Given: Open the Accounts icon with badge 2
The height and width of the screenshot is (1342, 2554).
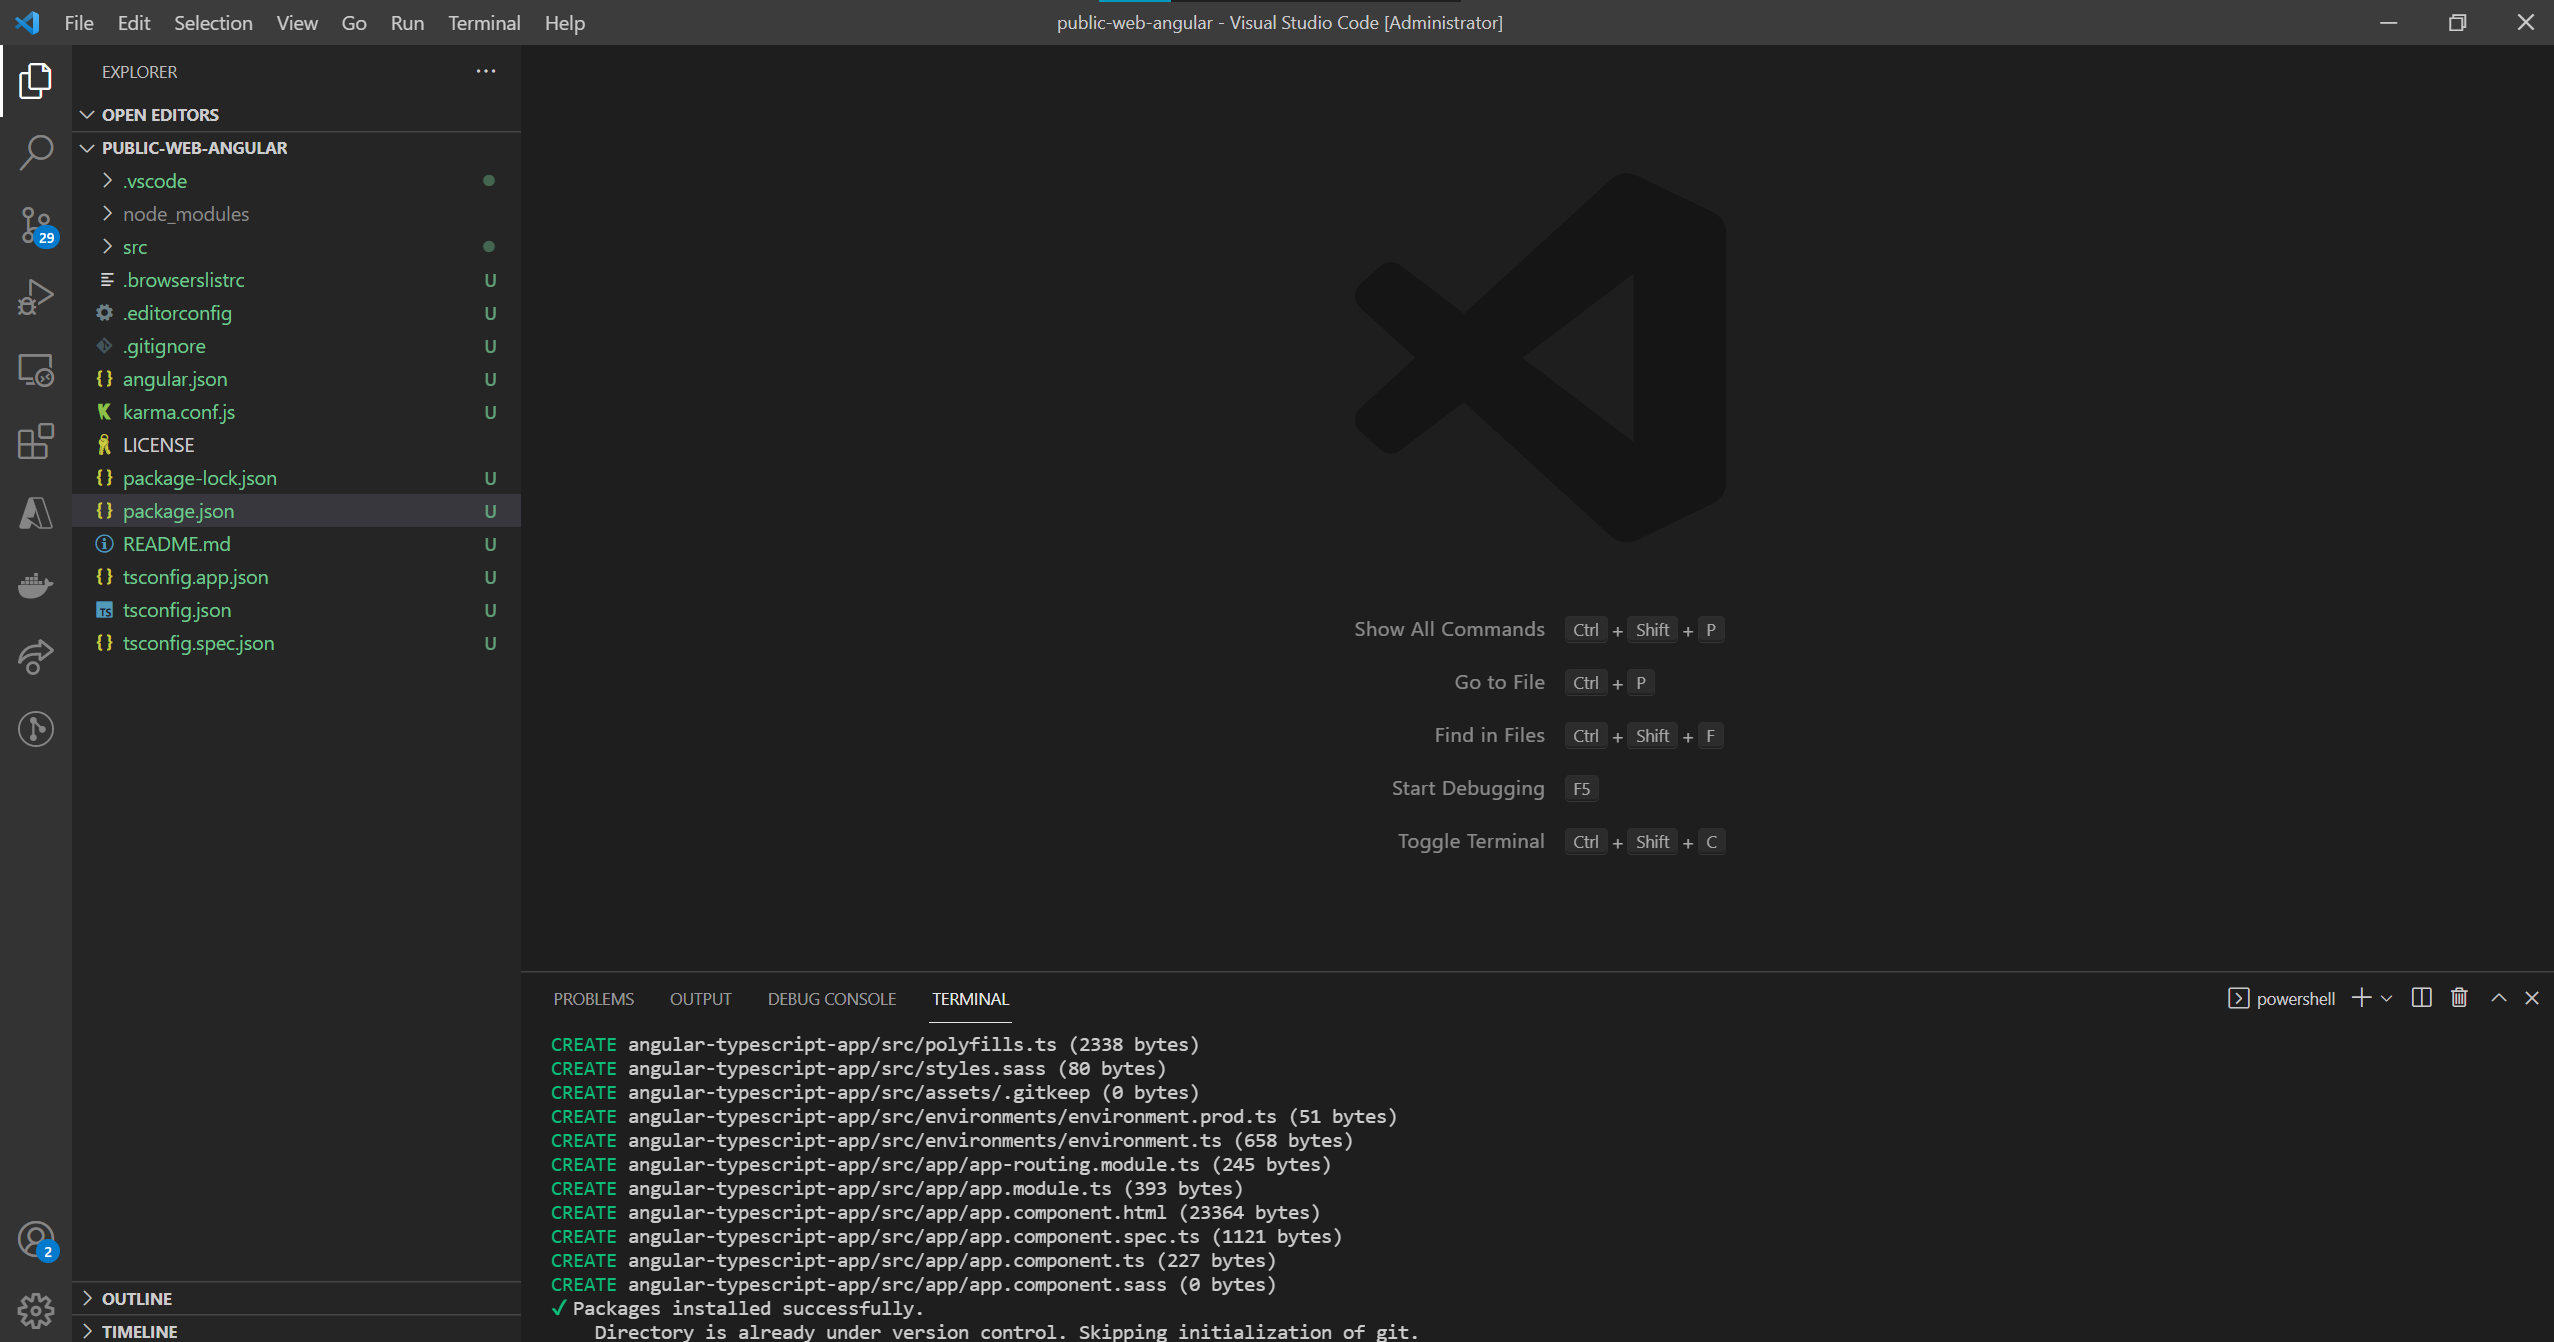Looking at the screenshot, I should (x=36, y=1240).
